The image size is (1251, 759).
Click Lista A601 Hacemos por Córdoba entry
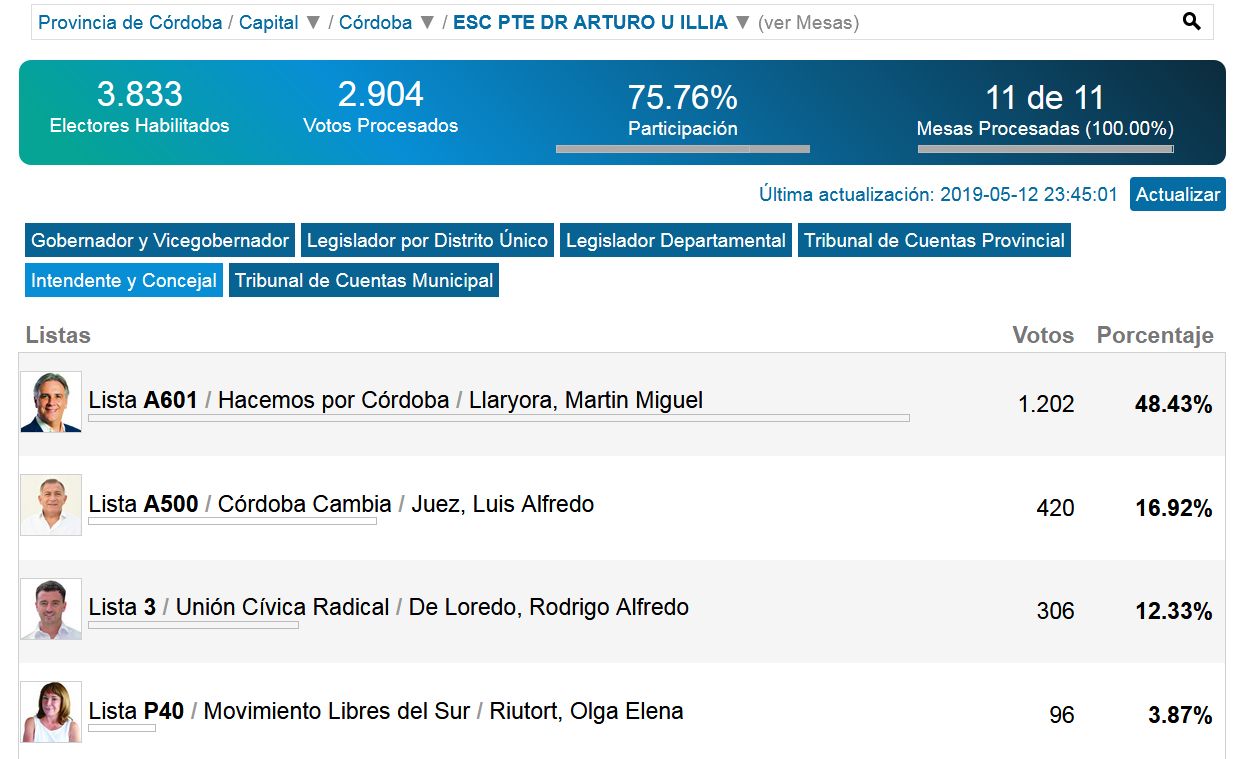[396, 401]
